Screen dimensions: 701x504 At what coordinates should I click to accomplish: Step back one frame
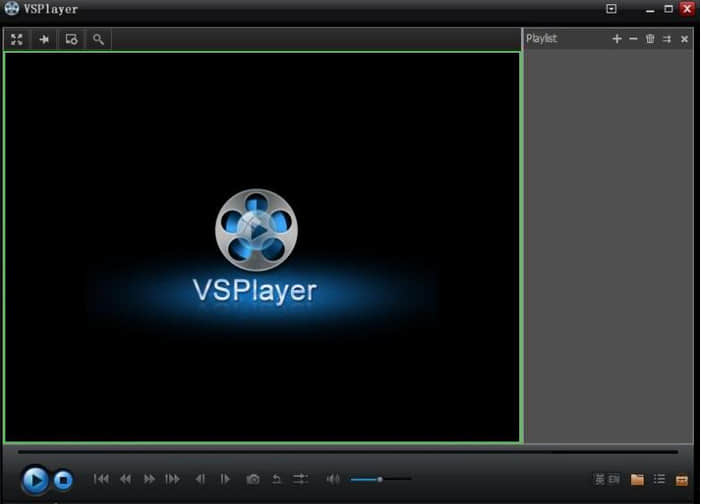tap(201, 479)
